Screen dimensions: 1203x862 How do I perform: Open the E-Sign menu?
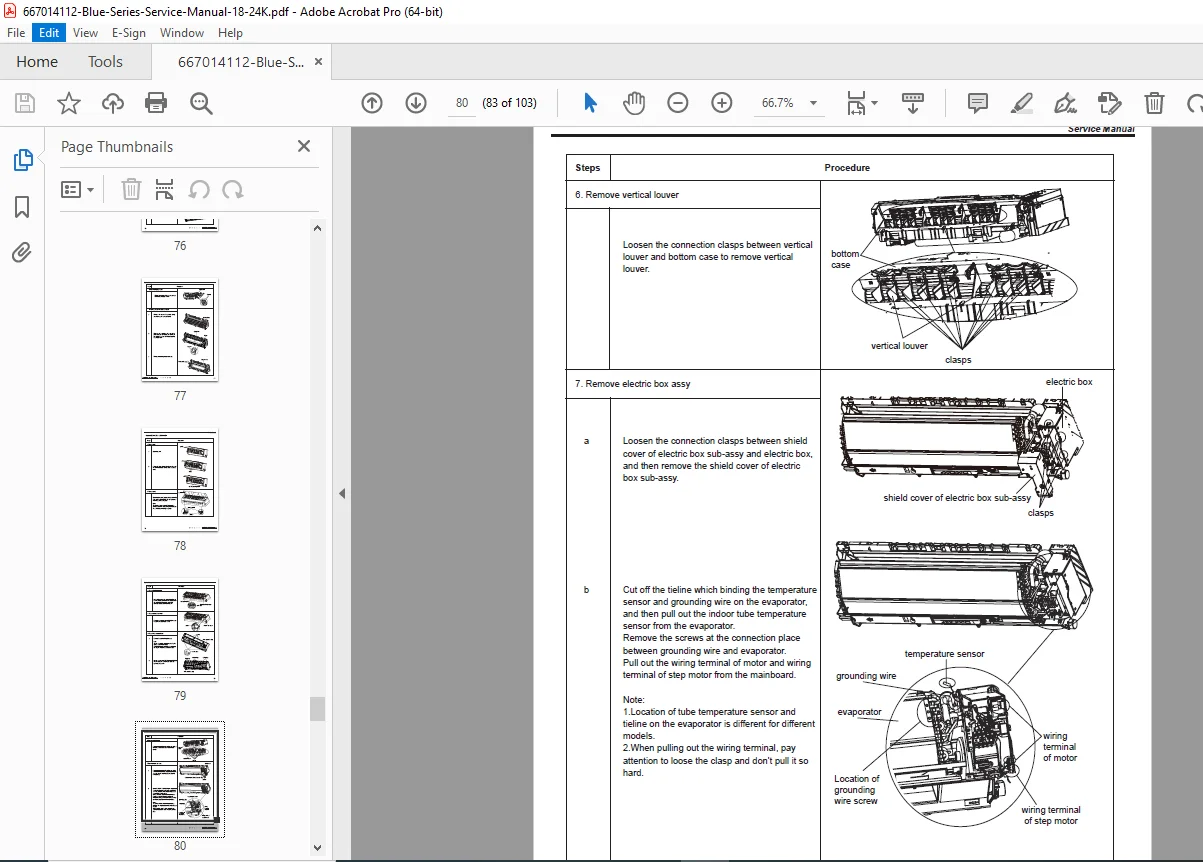(129, 33)
